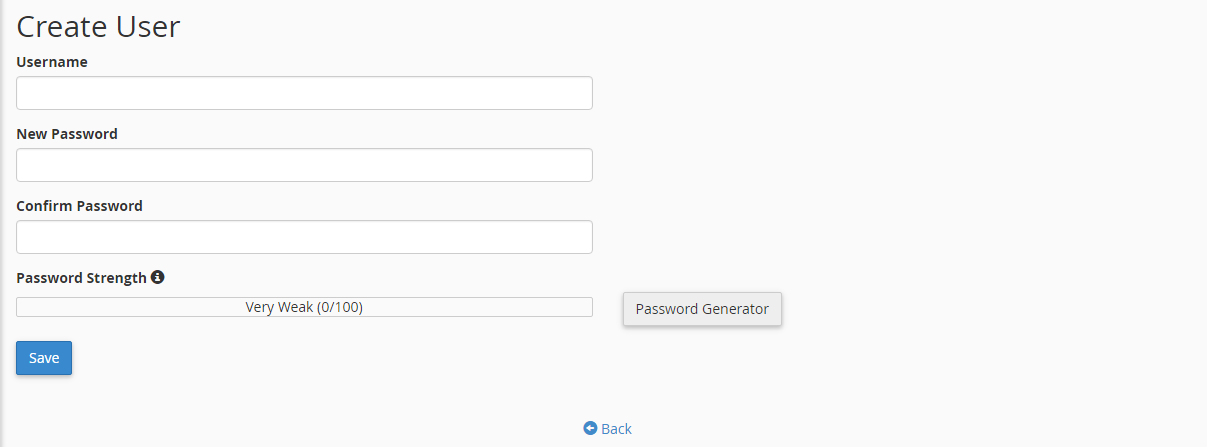
Task: Select the Very Weak (0/100) indicator text
Action: [x=304, y=307]
